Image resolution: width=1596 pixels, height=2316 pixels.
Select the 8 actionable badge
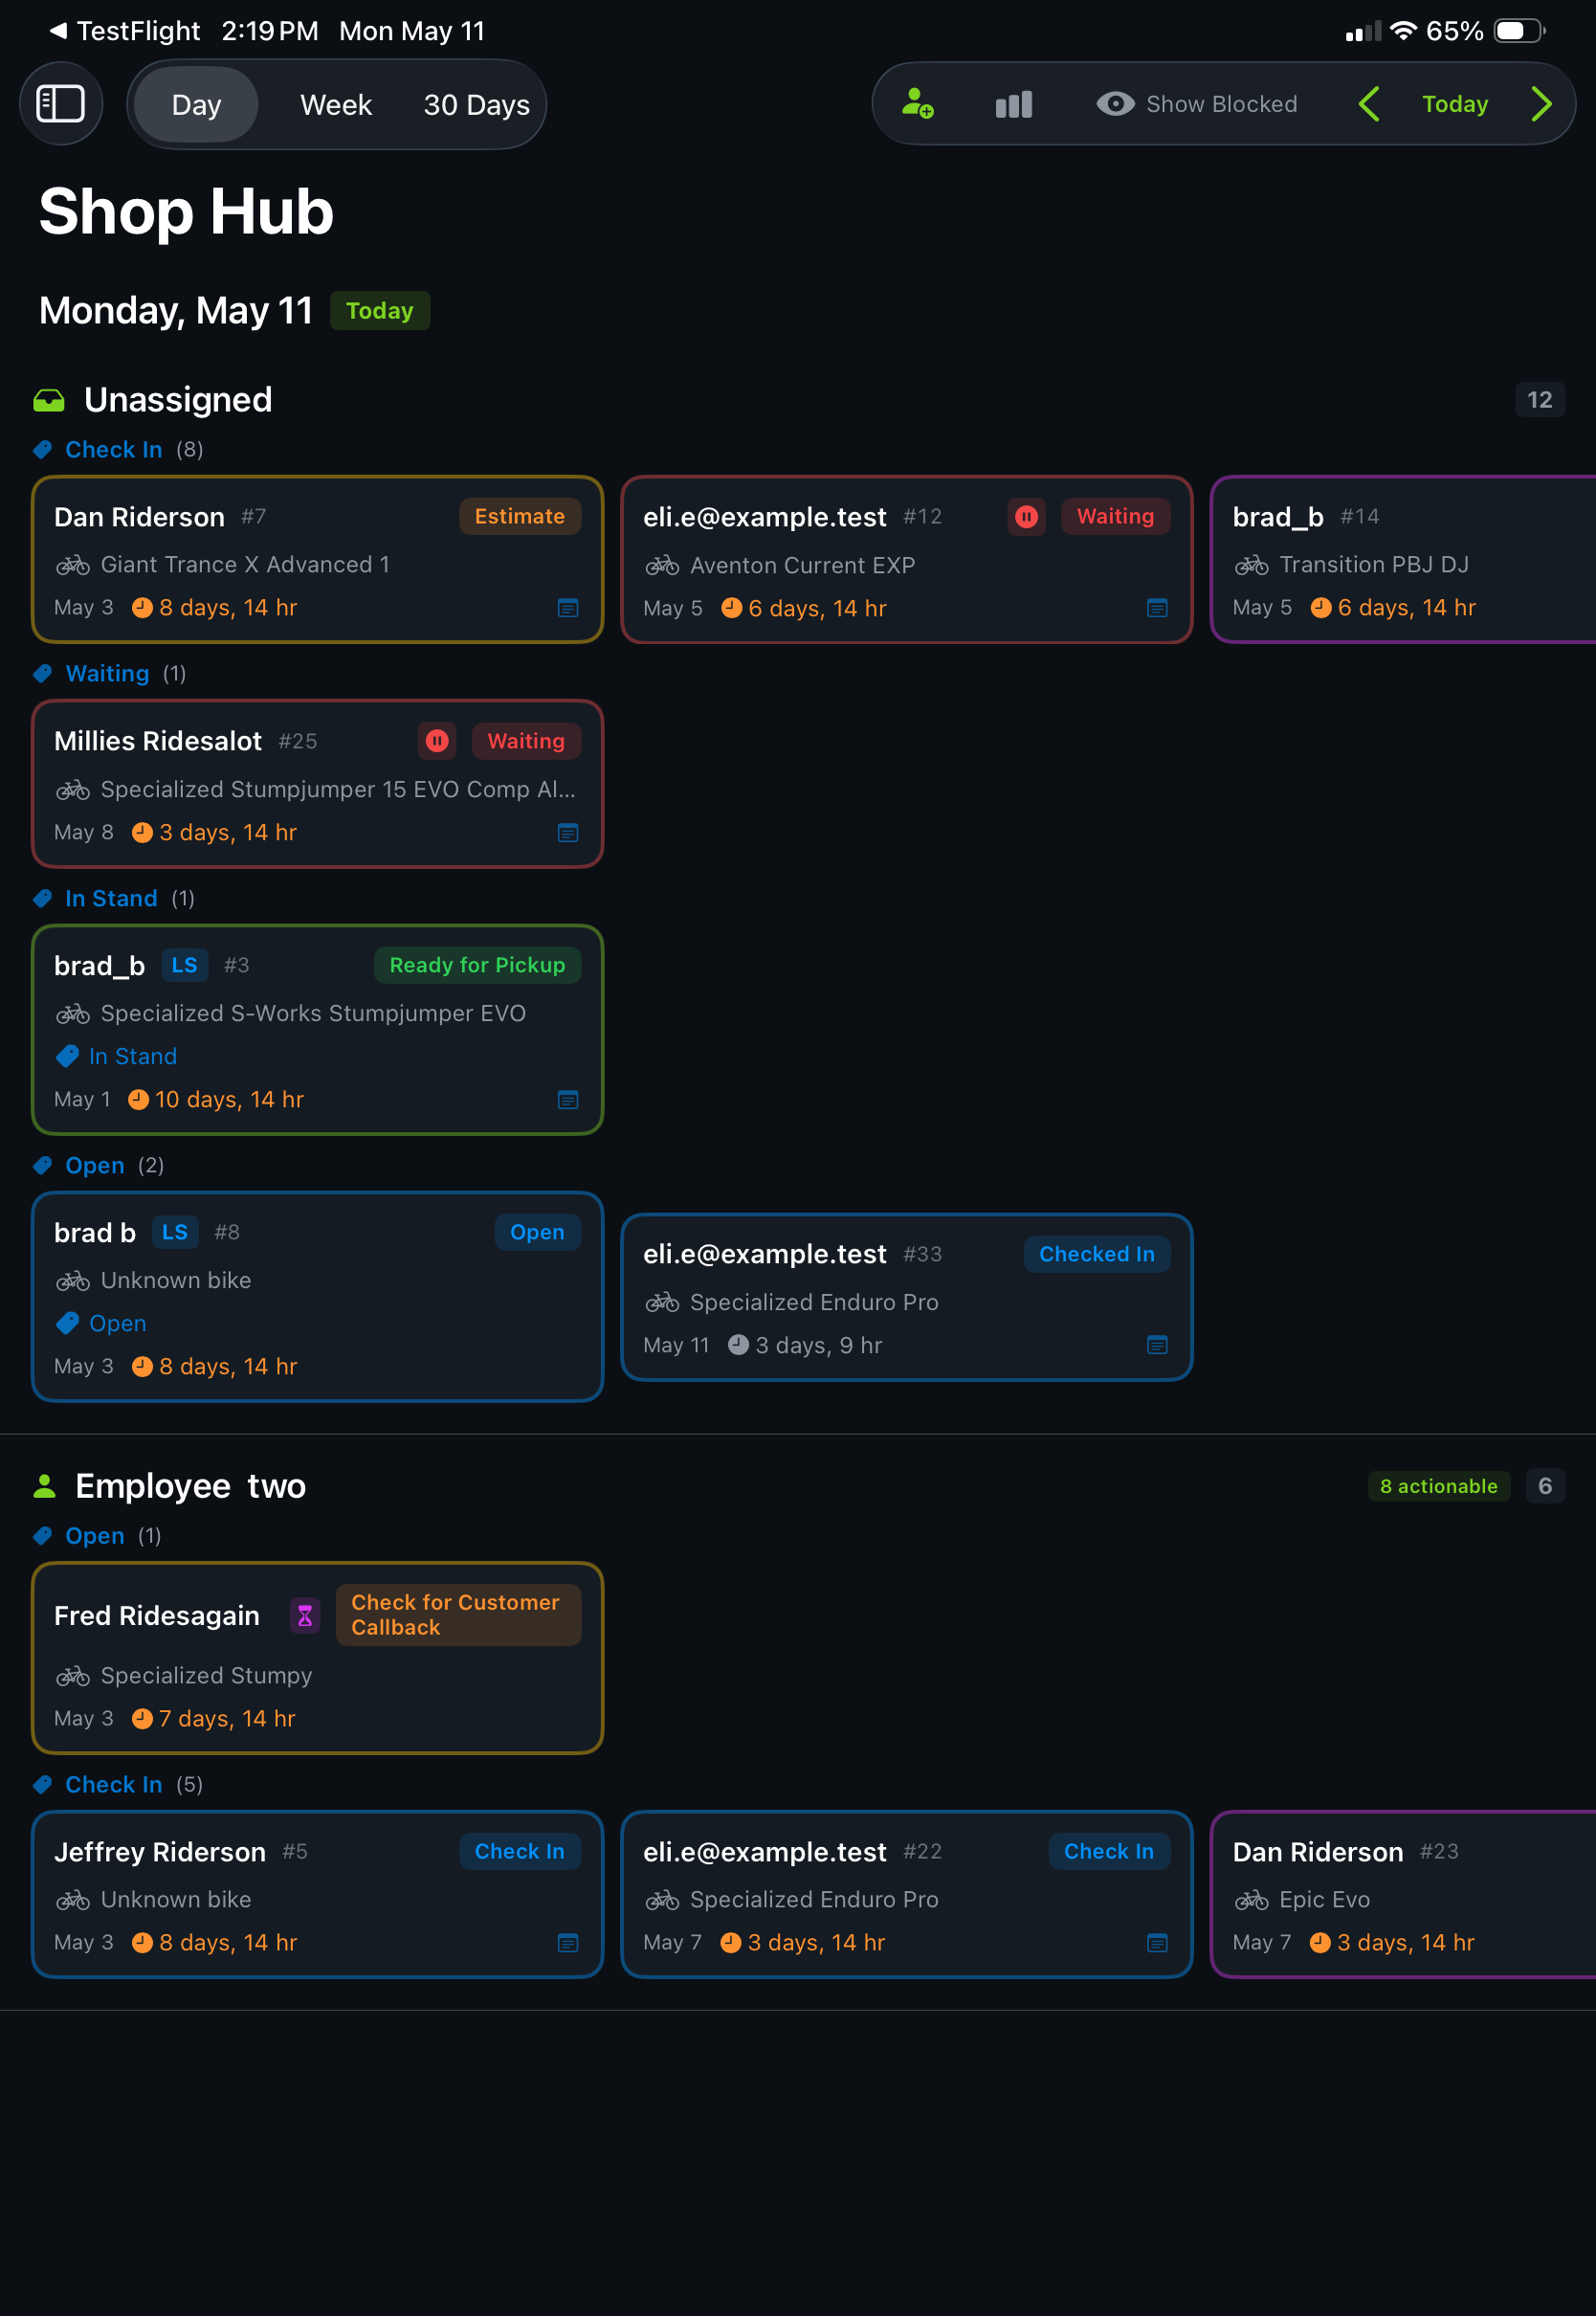coord(1438,1486)
